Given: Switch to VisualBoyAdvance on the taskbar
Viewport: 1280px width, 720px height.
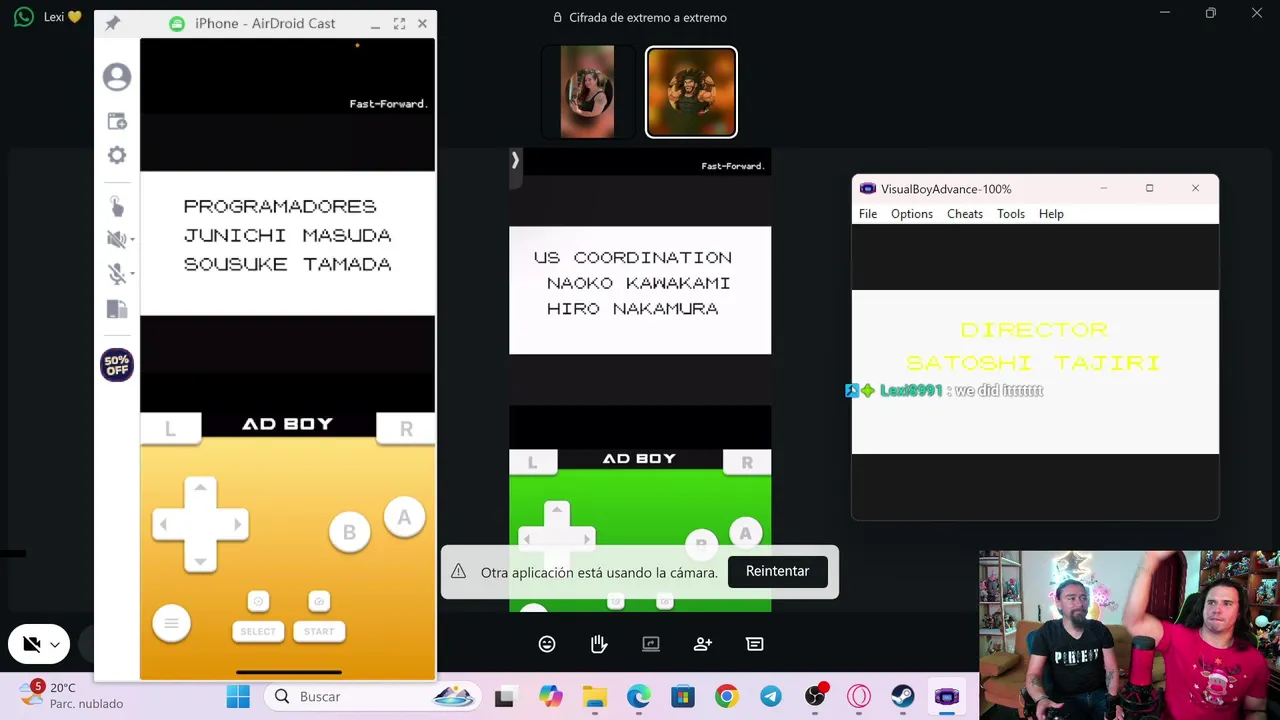Looking at the screenshot, I should 947,697.
